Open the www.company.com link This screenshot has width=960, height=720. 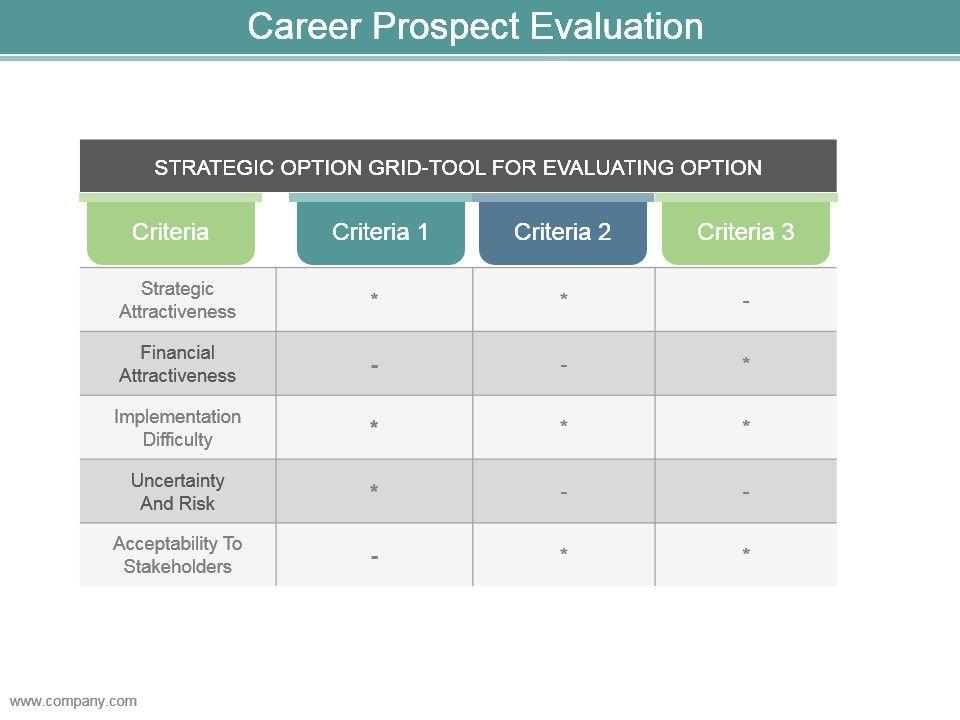click(x=73, y=701)
